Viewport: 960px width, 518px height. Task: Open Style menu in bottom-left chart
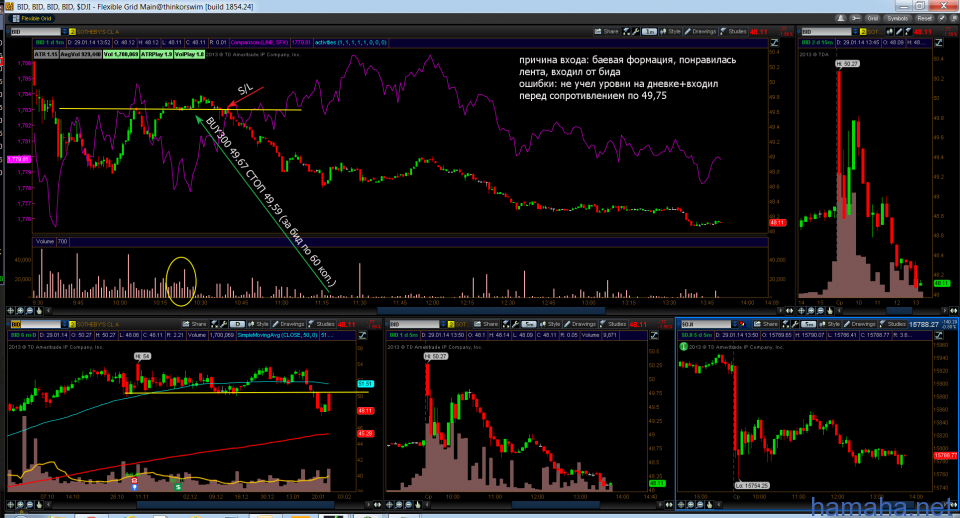click(x=258, y=324)
